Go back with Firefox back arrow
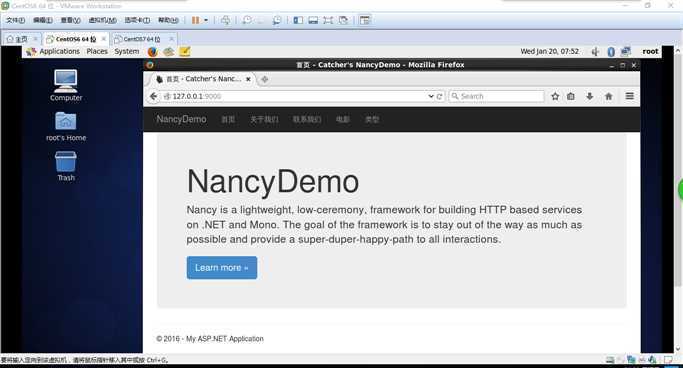Viewport: 683px width, 368px height. click(x=153, y=96)
